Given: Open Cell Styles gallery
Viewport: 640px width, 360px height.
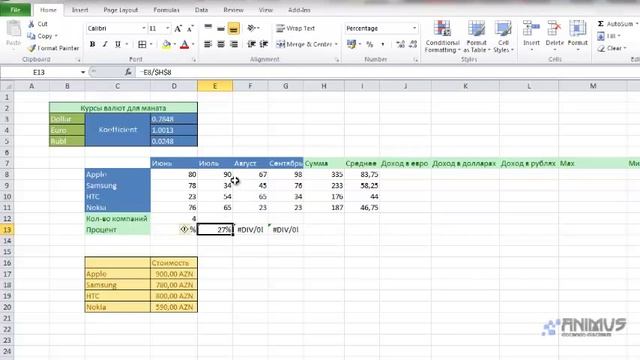Looking at the screenshot, I should click(503, 37).
